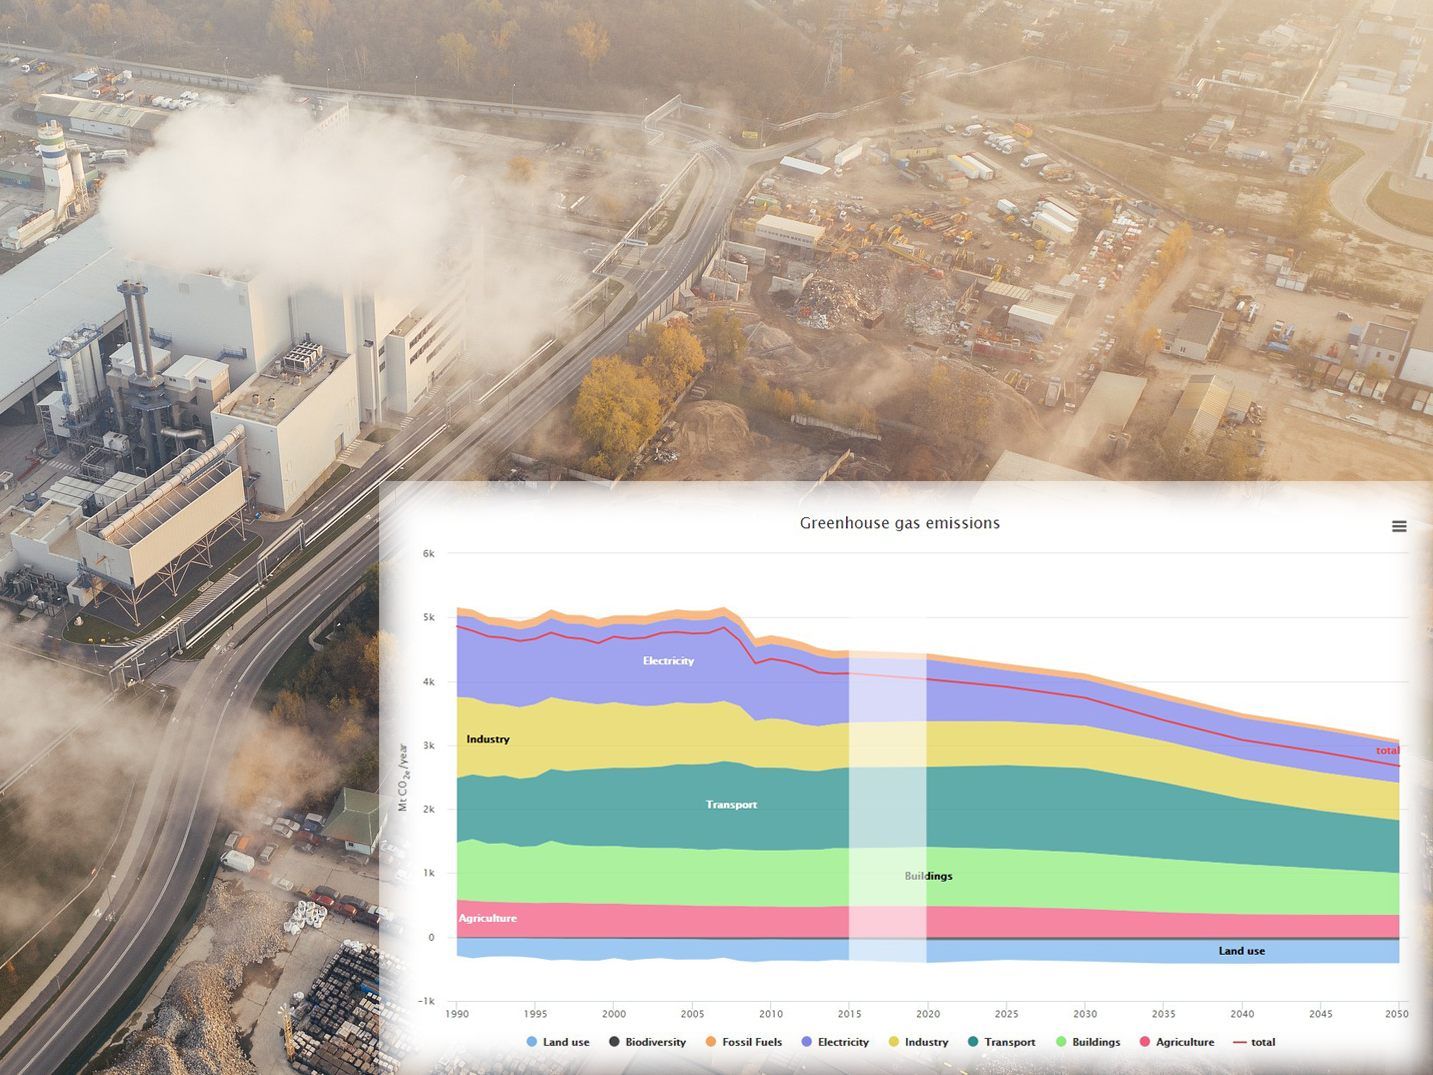Click the Industry legend label

926,1042
